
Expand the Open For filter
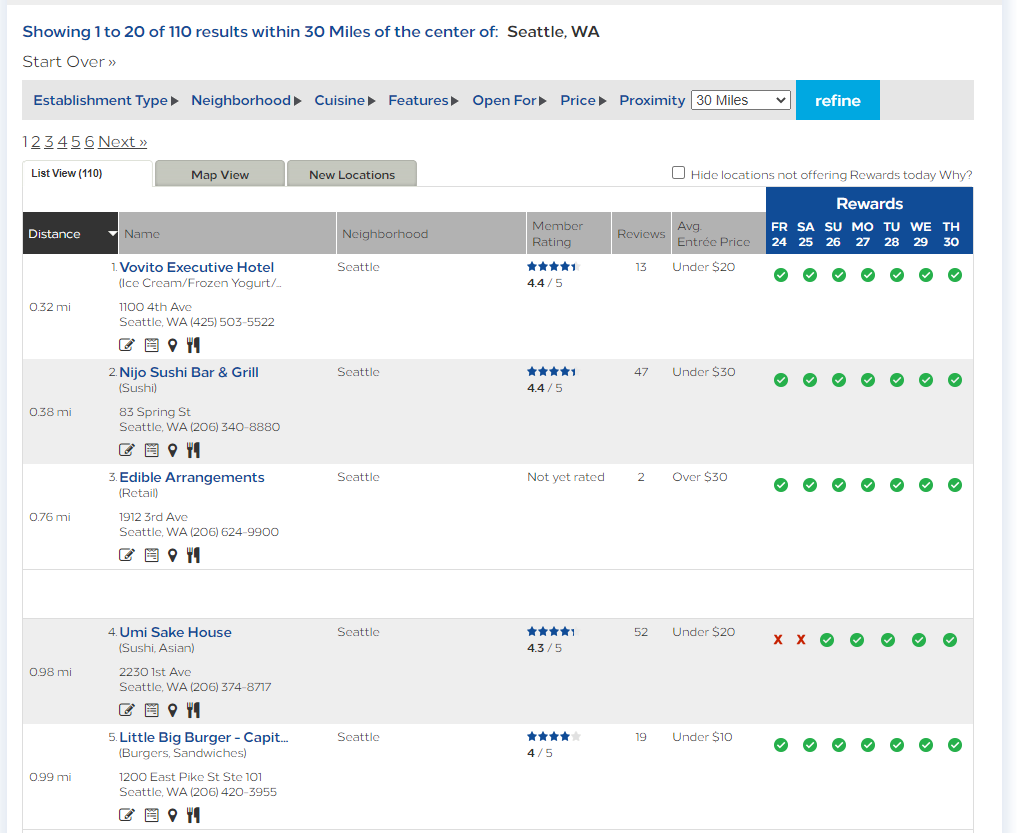509,101
